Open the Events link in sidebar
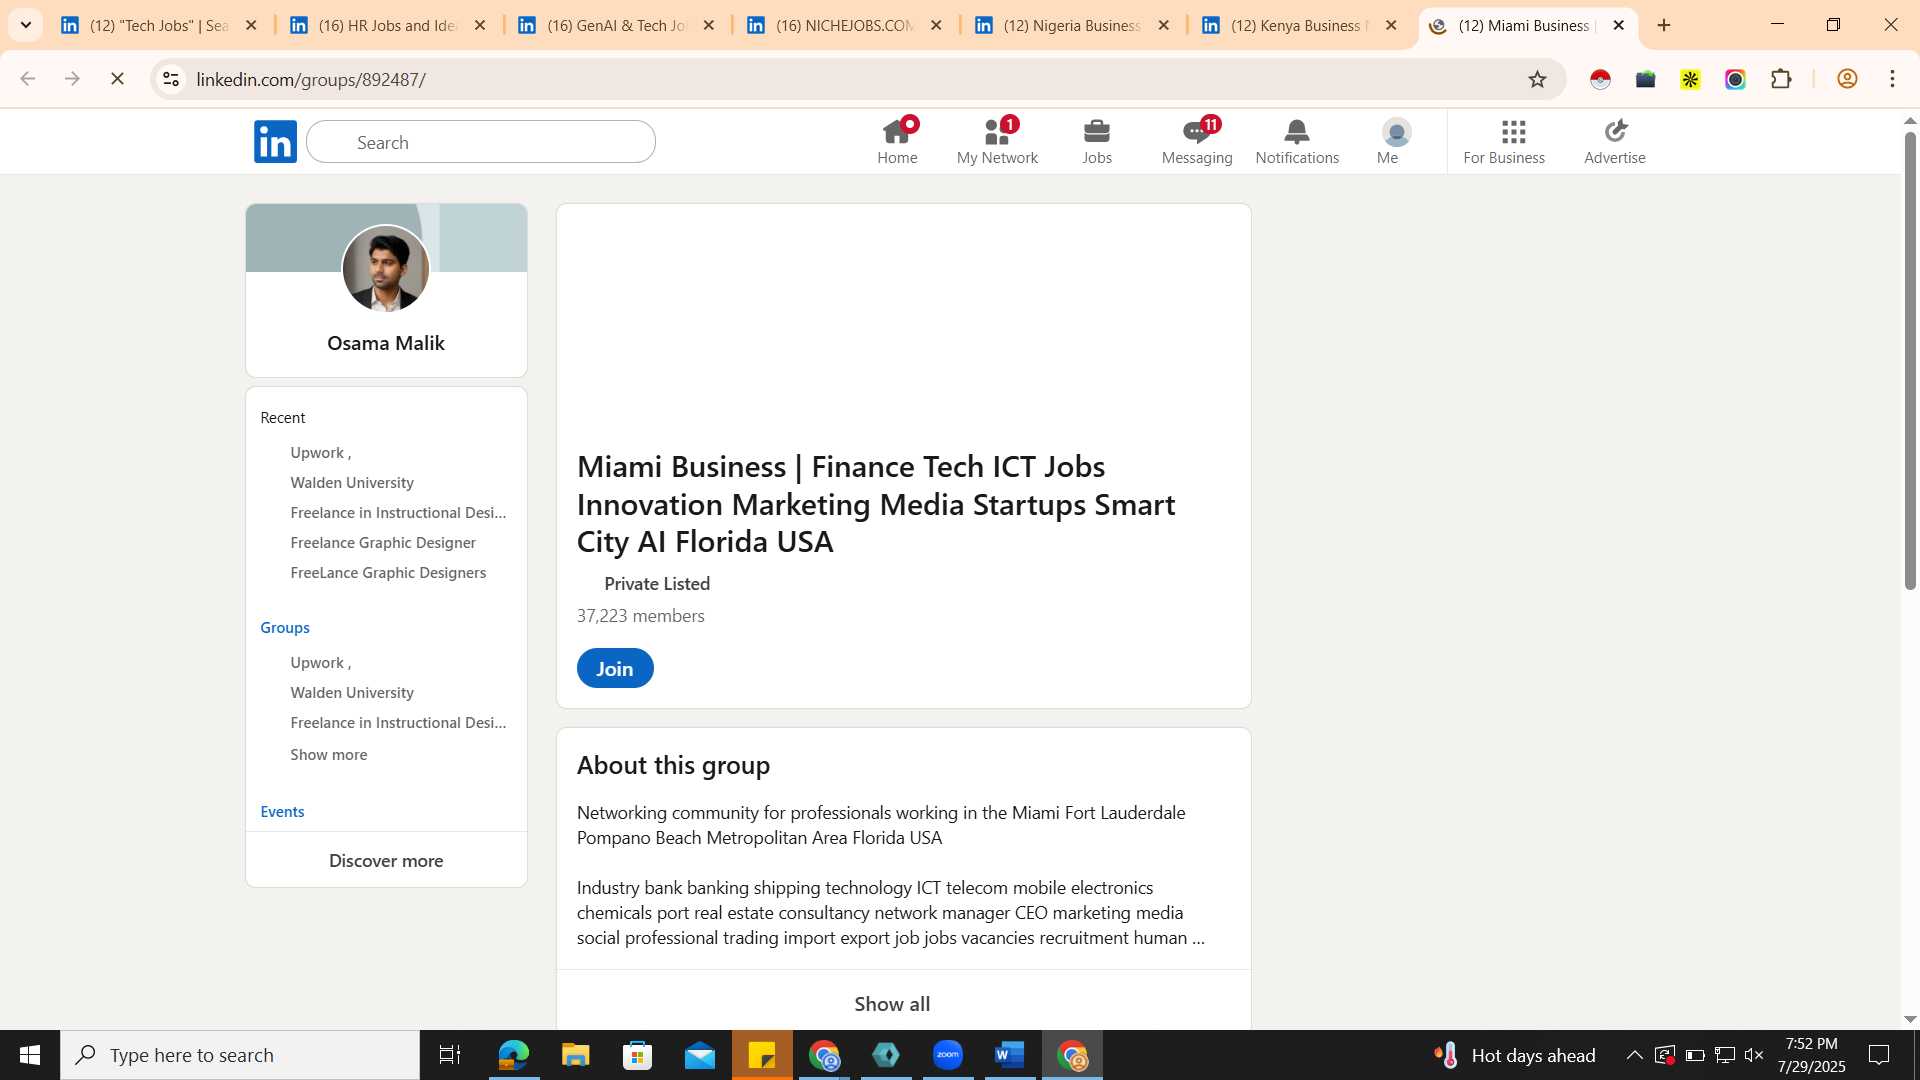 (x=282, y=811)
